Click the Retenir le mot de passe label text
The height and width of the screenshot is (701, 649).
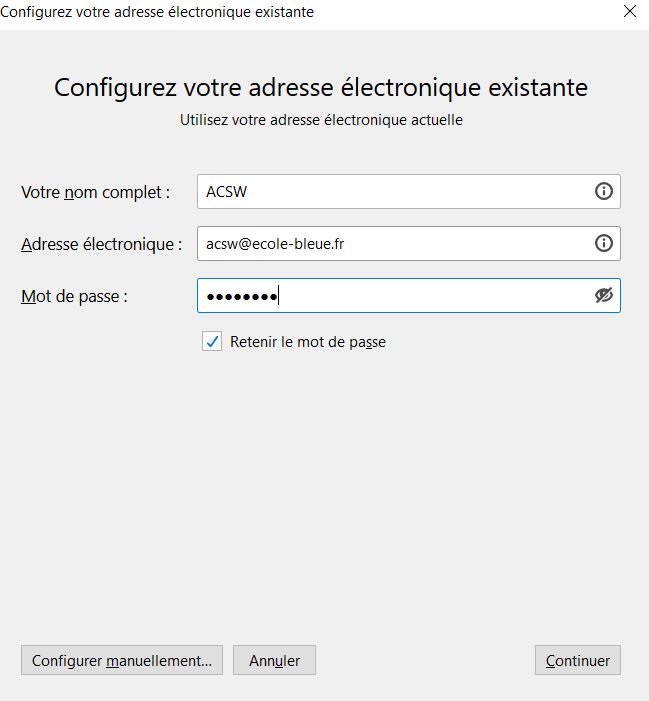coord(308,342)
